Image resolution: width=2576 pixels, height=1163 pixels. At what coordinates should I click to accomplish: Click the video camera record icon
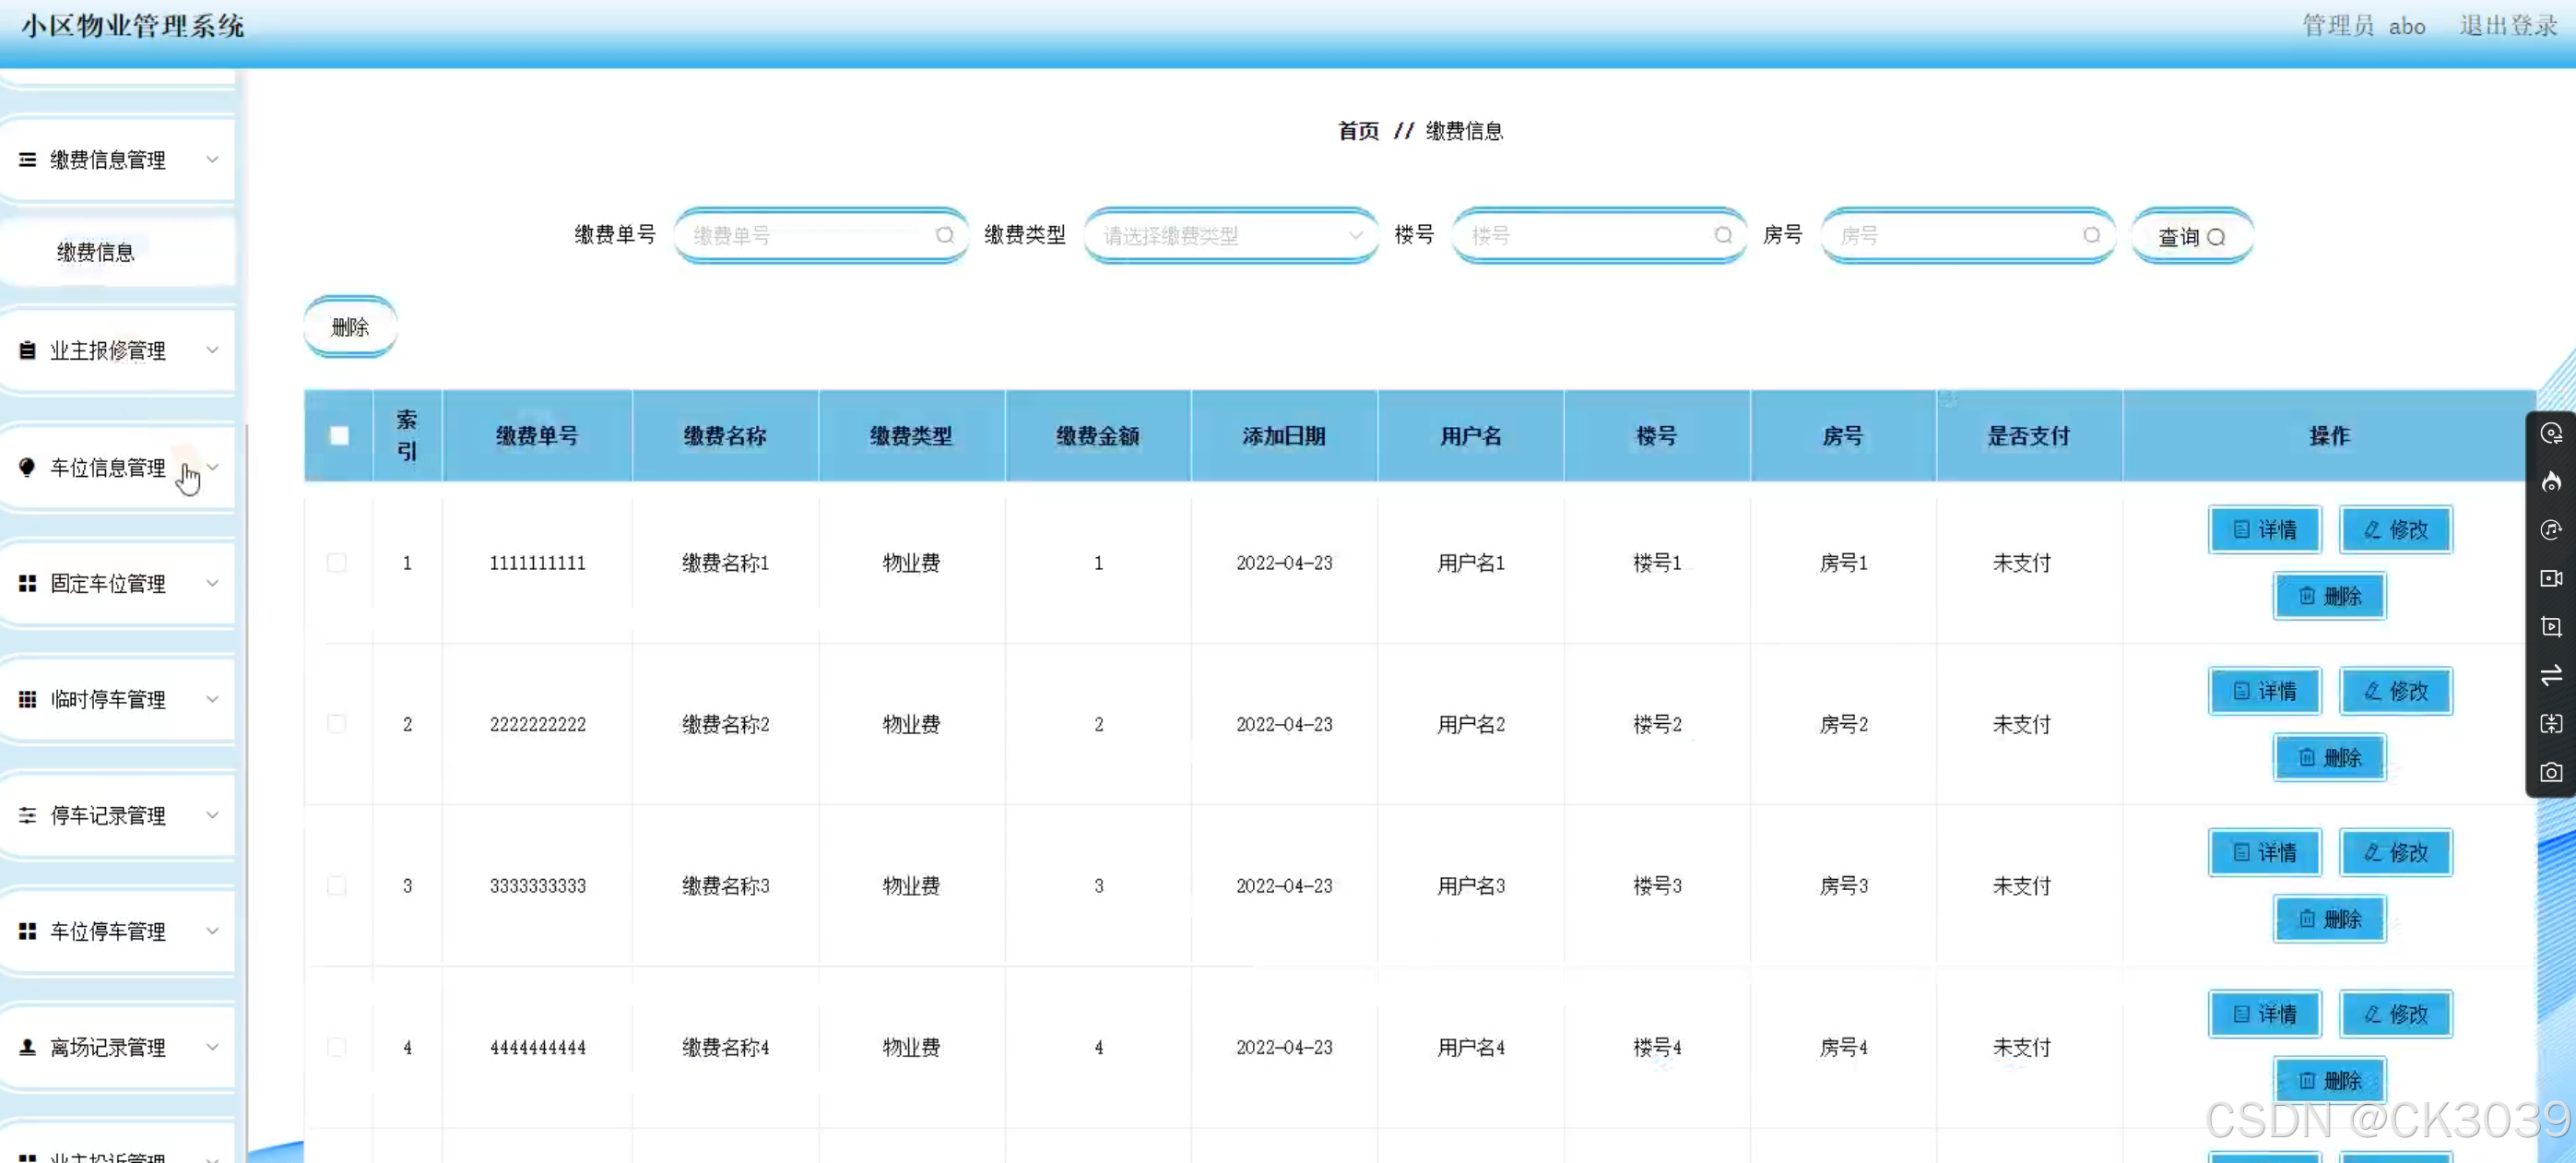[2551, 578]
